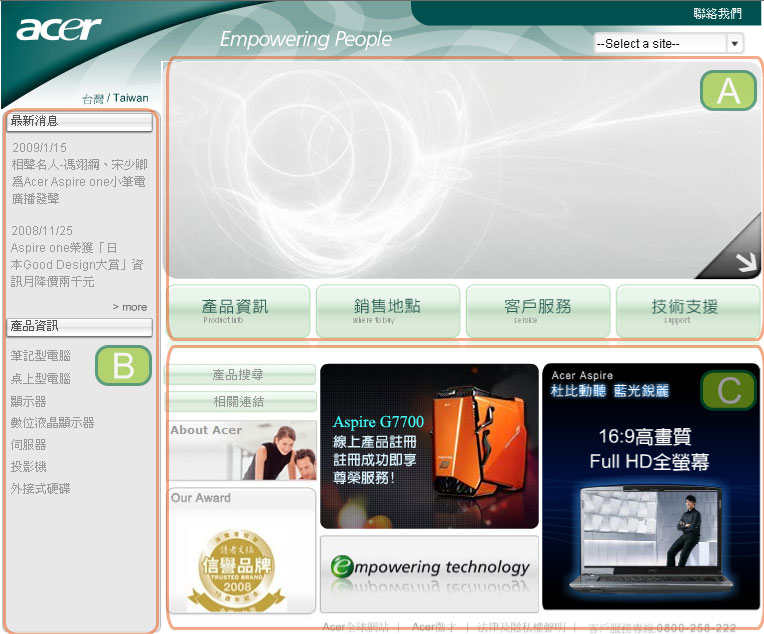Open the About Acer banner
The image size is (764, 634).
pyautogui.click(x=242, y=451)
